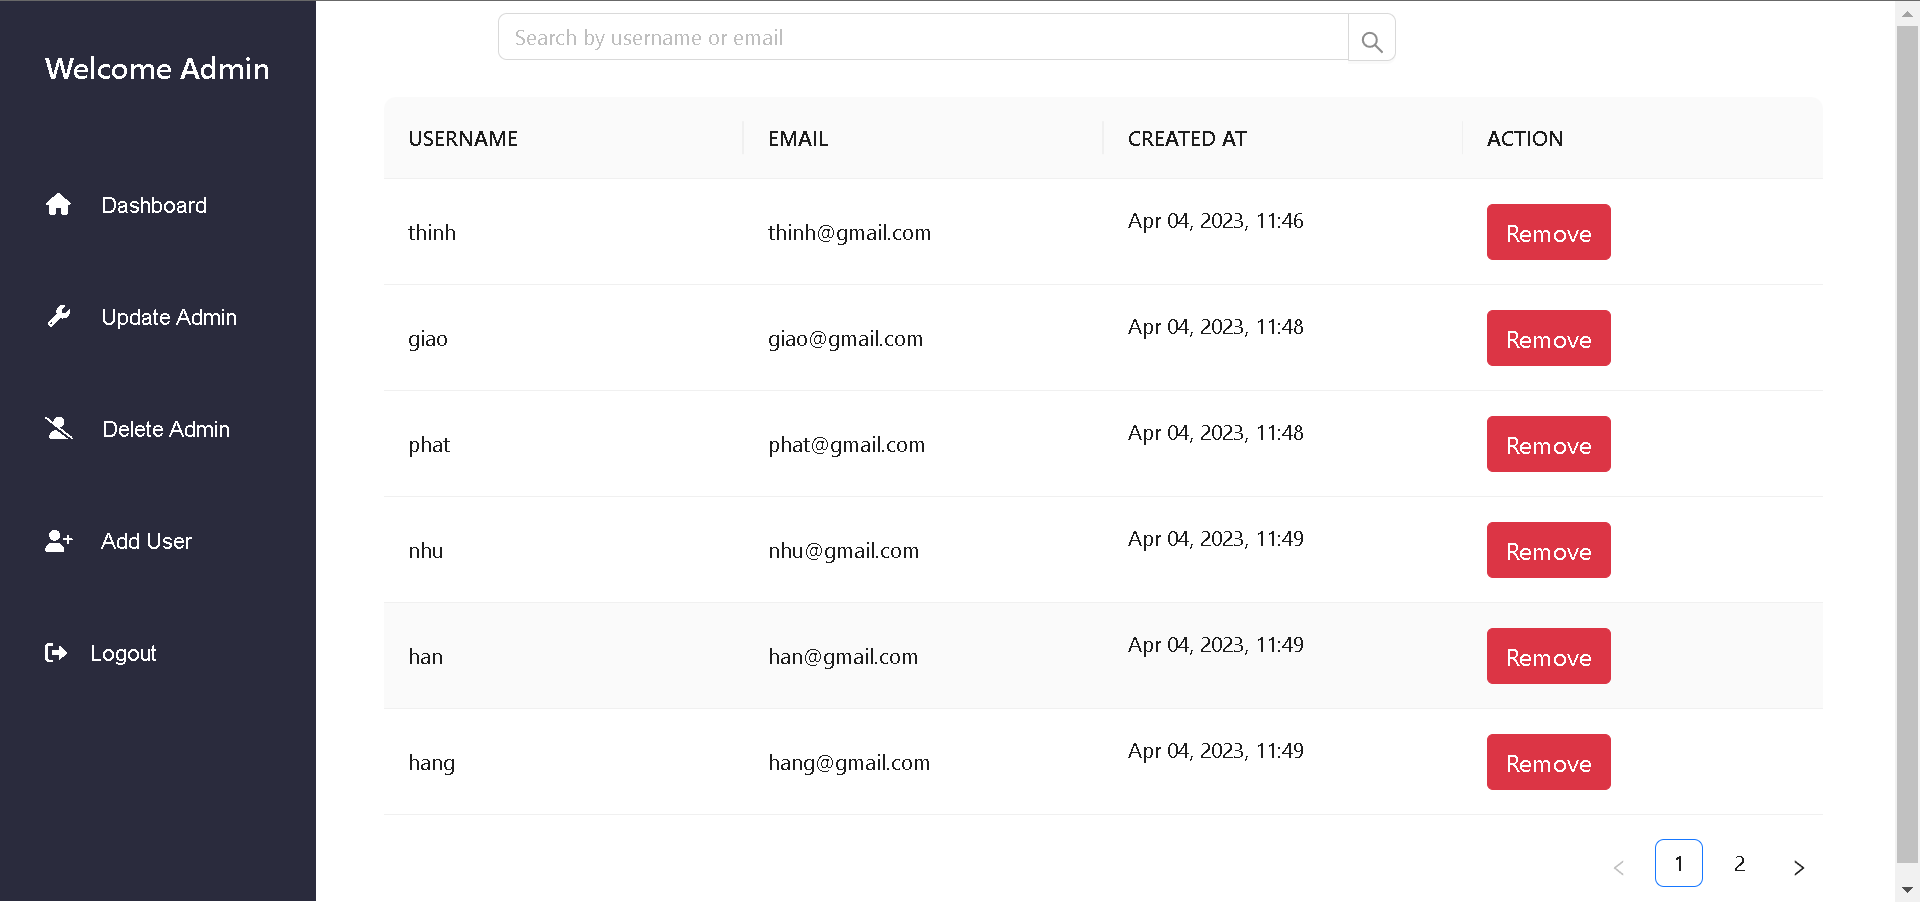Click the next page right arrow
This screenshot has height=902, width=1920.
[x=1800, y=868]
